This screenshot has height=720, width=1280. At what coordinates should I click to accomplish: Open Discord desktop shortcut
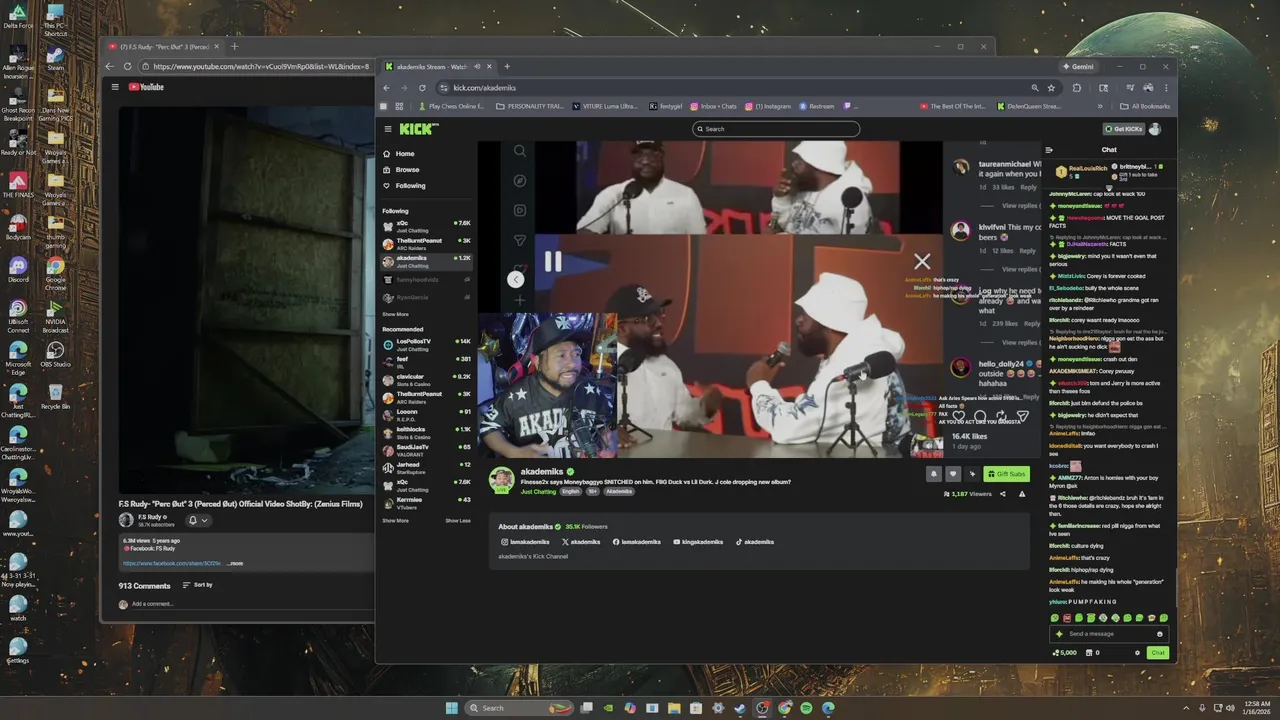click(17, 269)
